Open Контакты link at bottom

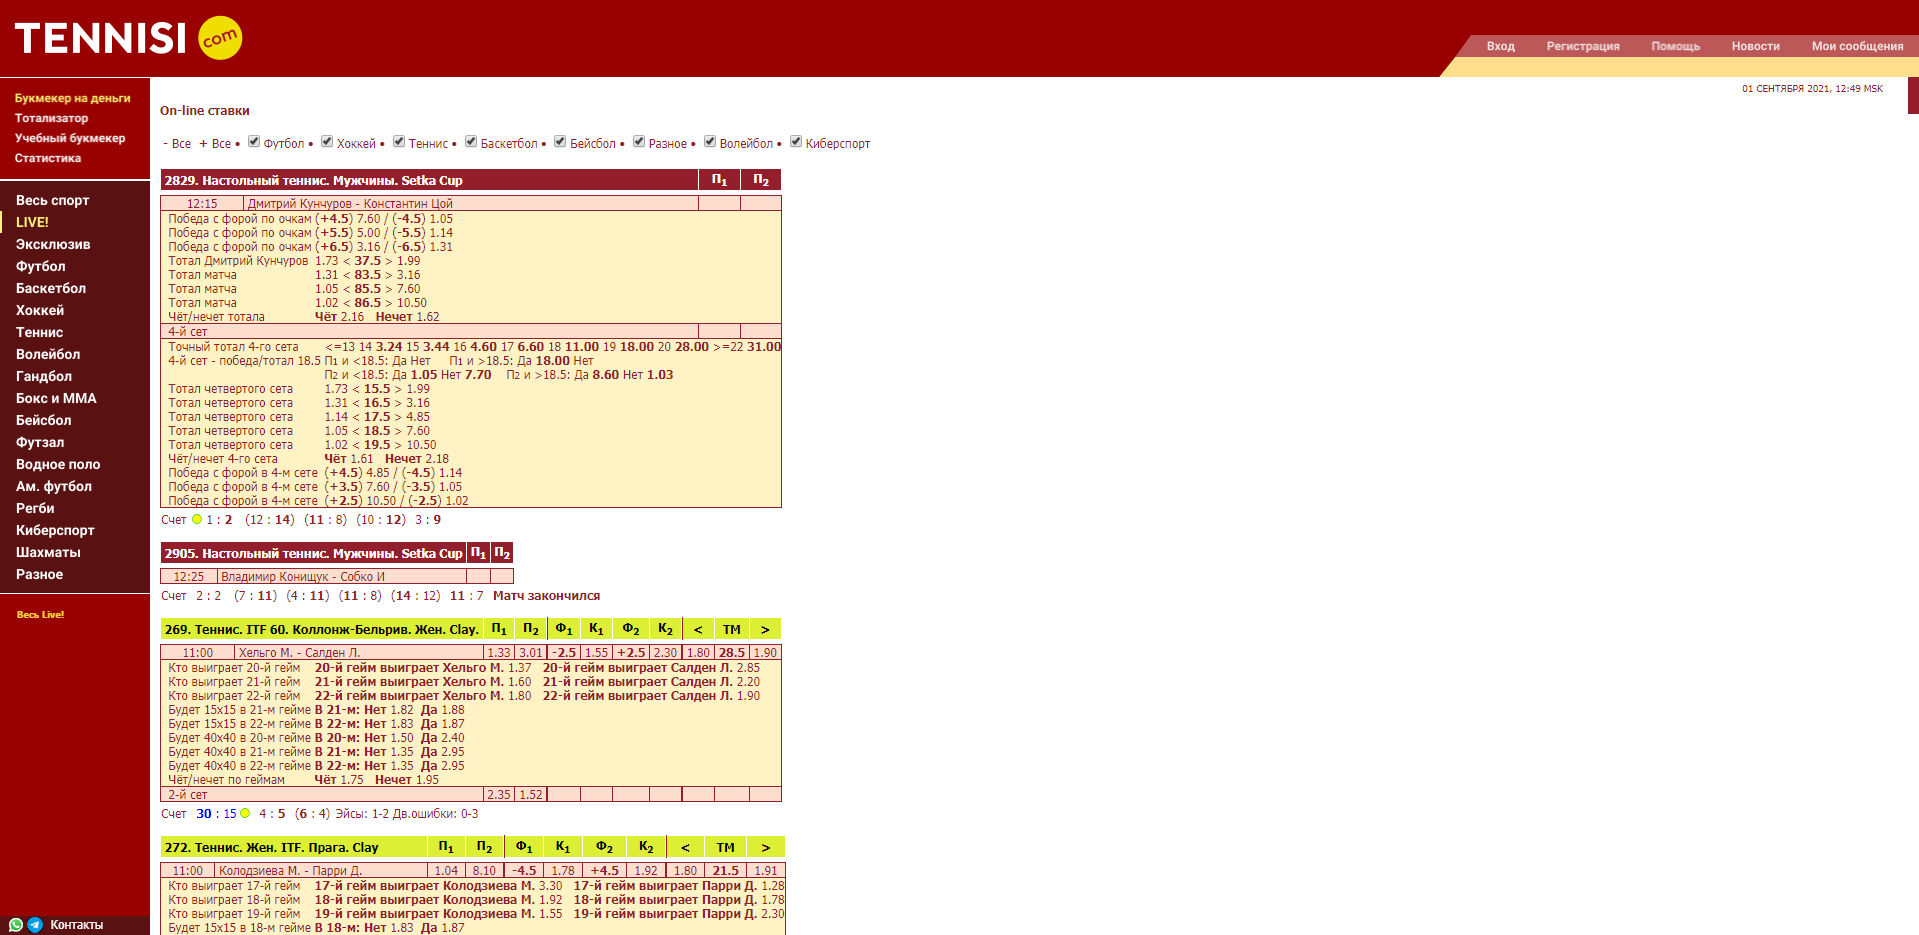click(76, 925)
